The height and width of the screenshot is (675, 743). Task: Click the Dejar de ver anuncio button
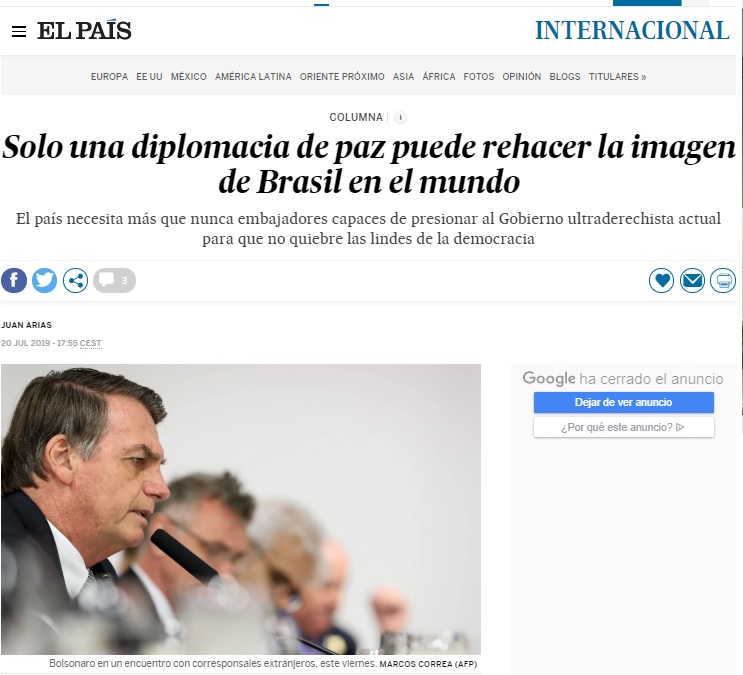pyautogui.click(x=624, y=402)
